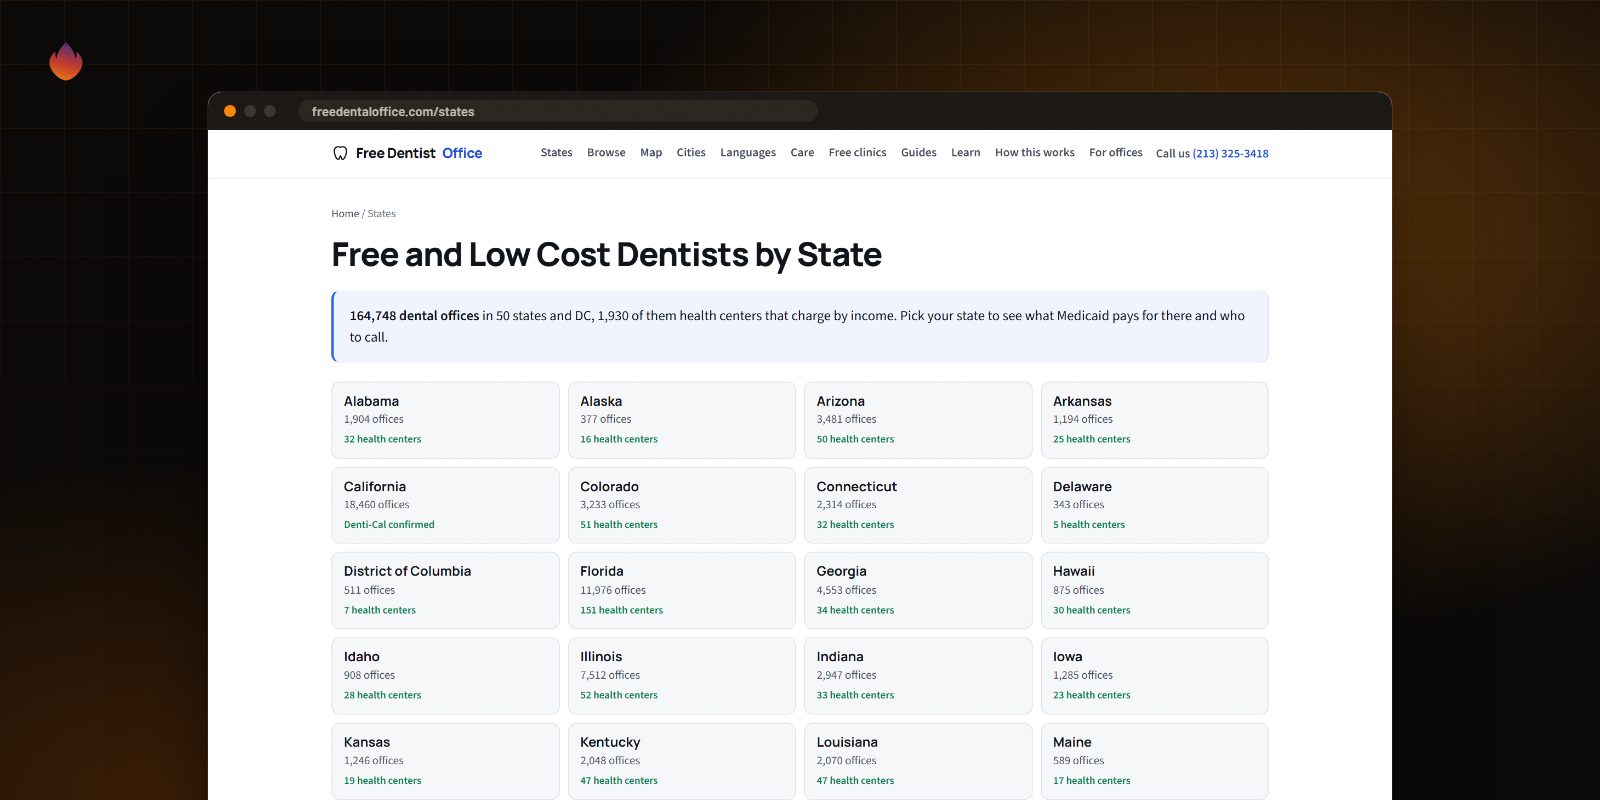Pick the Delaware state card
The height and width of the screenshot is (800, 1600).
pos(1154,505)
